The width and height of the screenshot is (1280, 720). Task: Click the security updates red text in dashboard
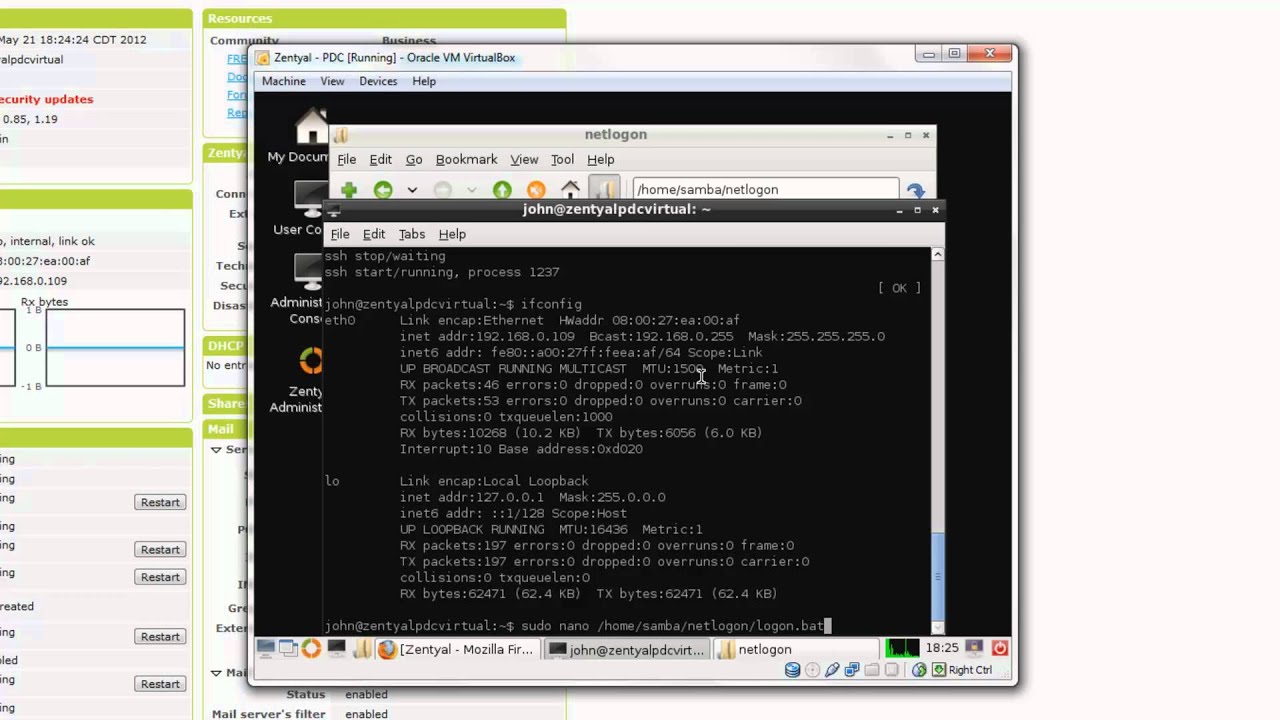[46, 99]
